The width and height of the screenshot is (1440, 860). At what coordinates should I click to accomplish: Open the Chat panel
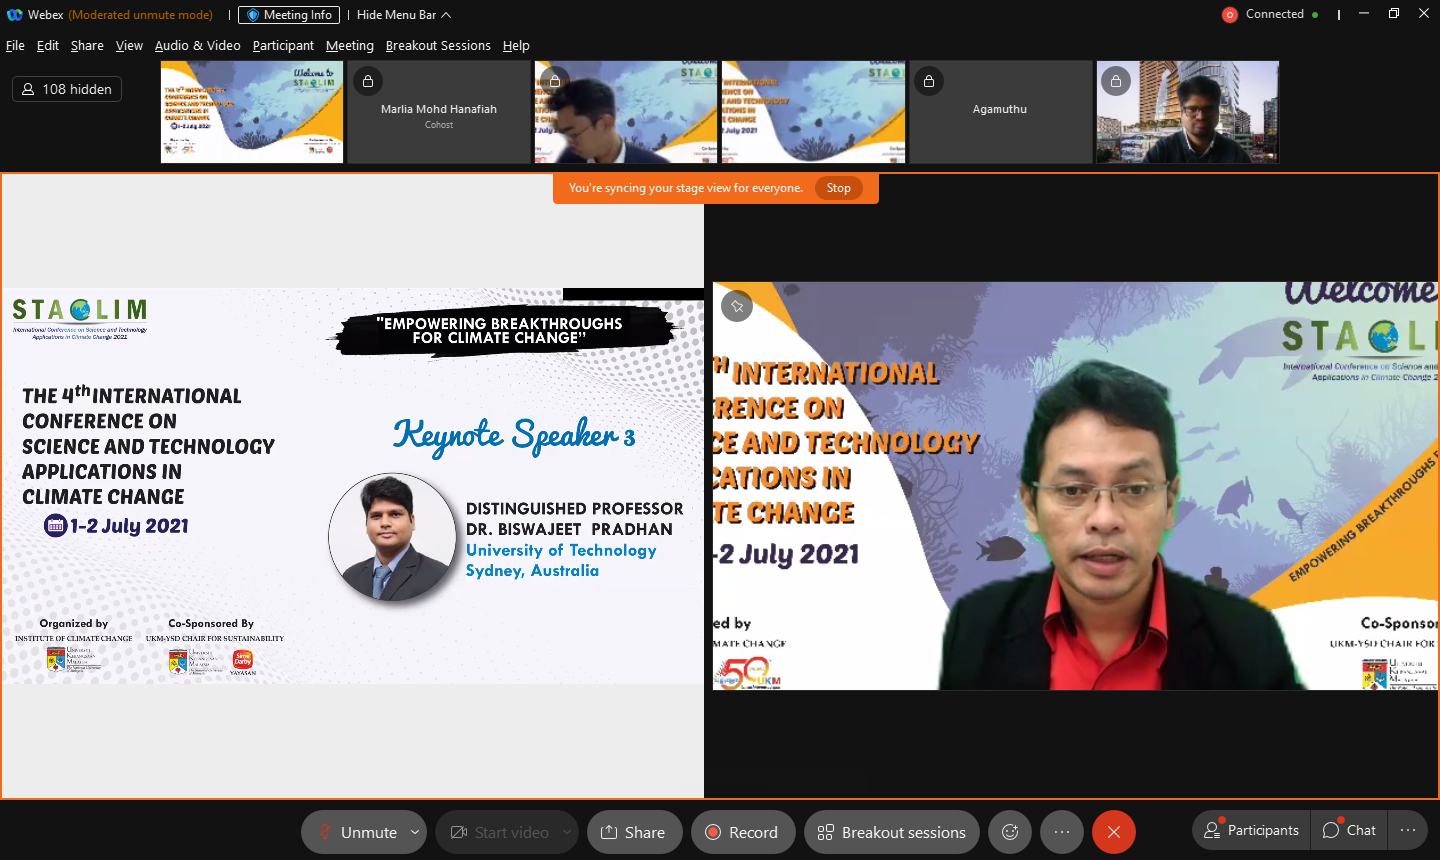pos(1349,830)
